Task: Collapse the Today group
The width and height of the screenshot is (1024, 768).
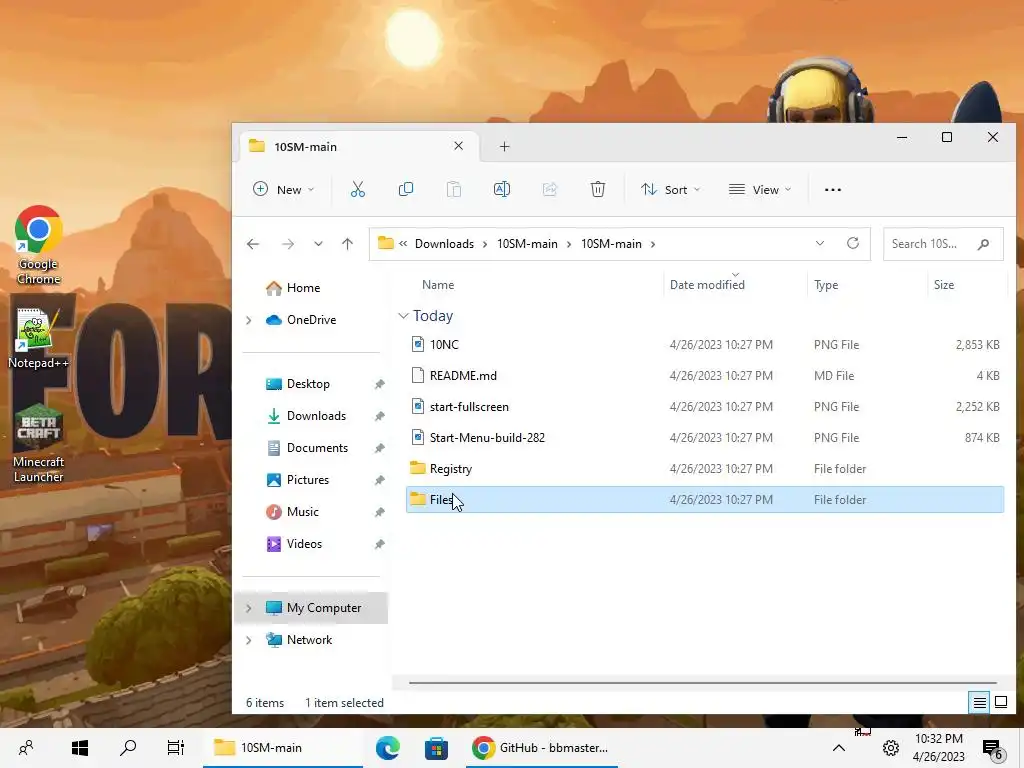Action: coord(404,316)
